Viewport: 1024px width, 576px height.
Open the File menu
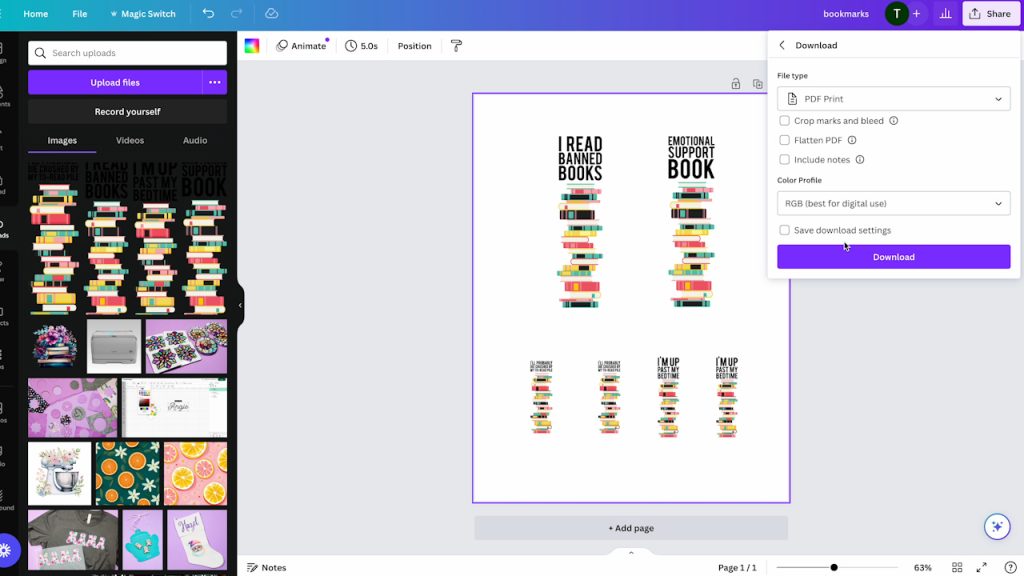coord(80,14)
